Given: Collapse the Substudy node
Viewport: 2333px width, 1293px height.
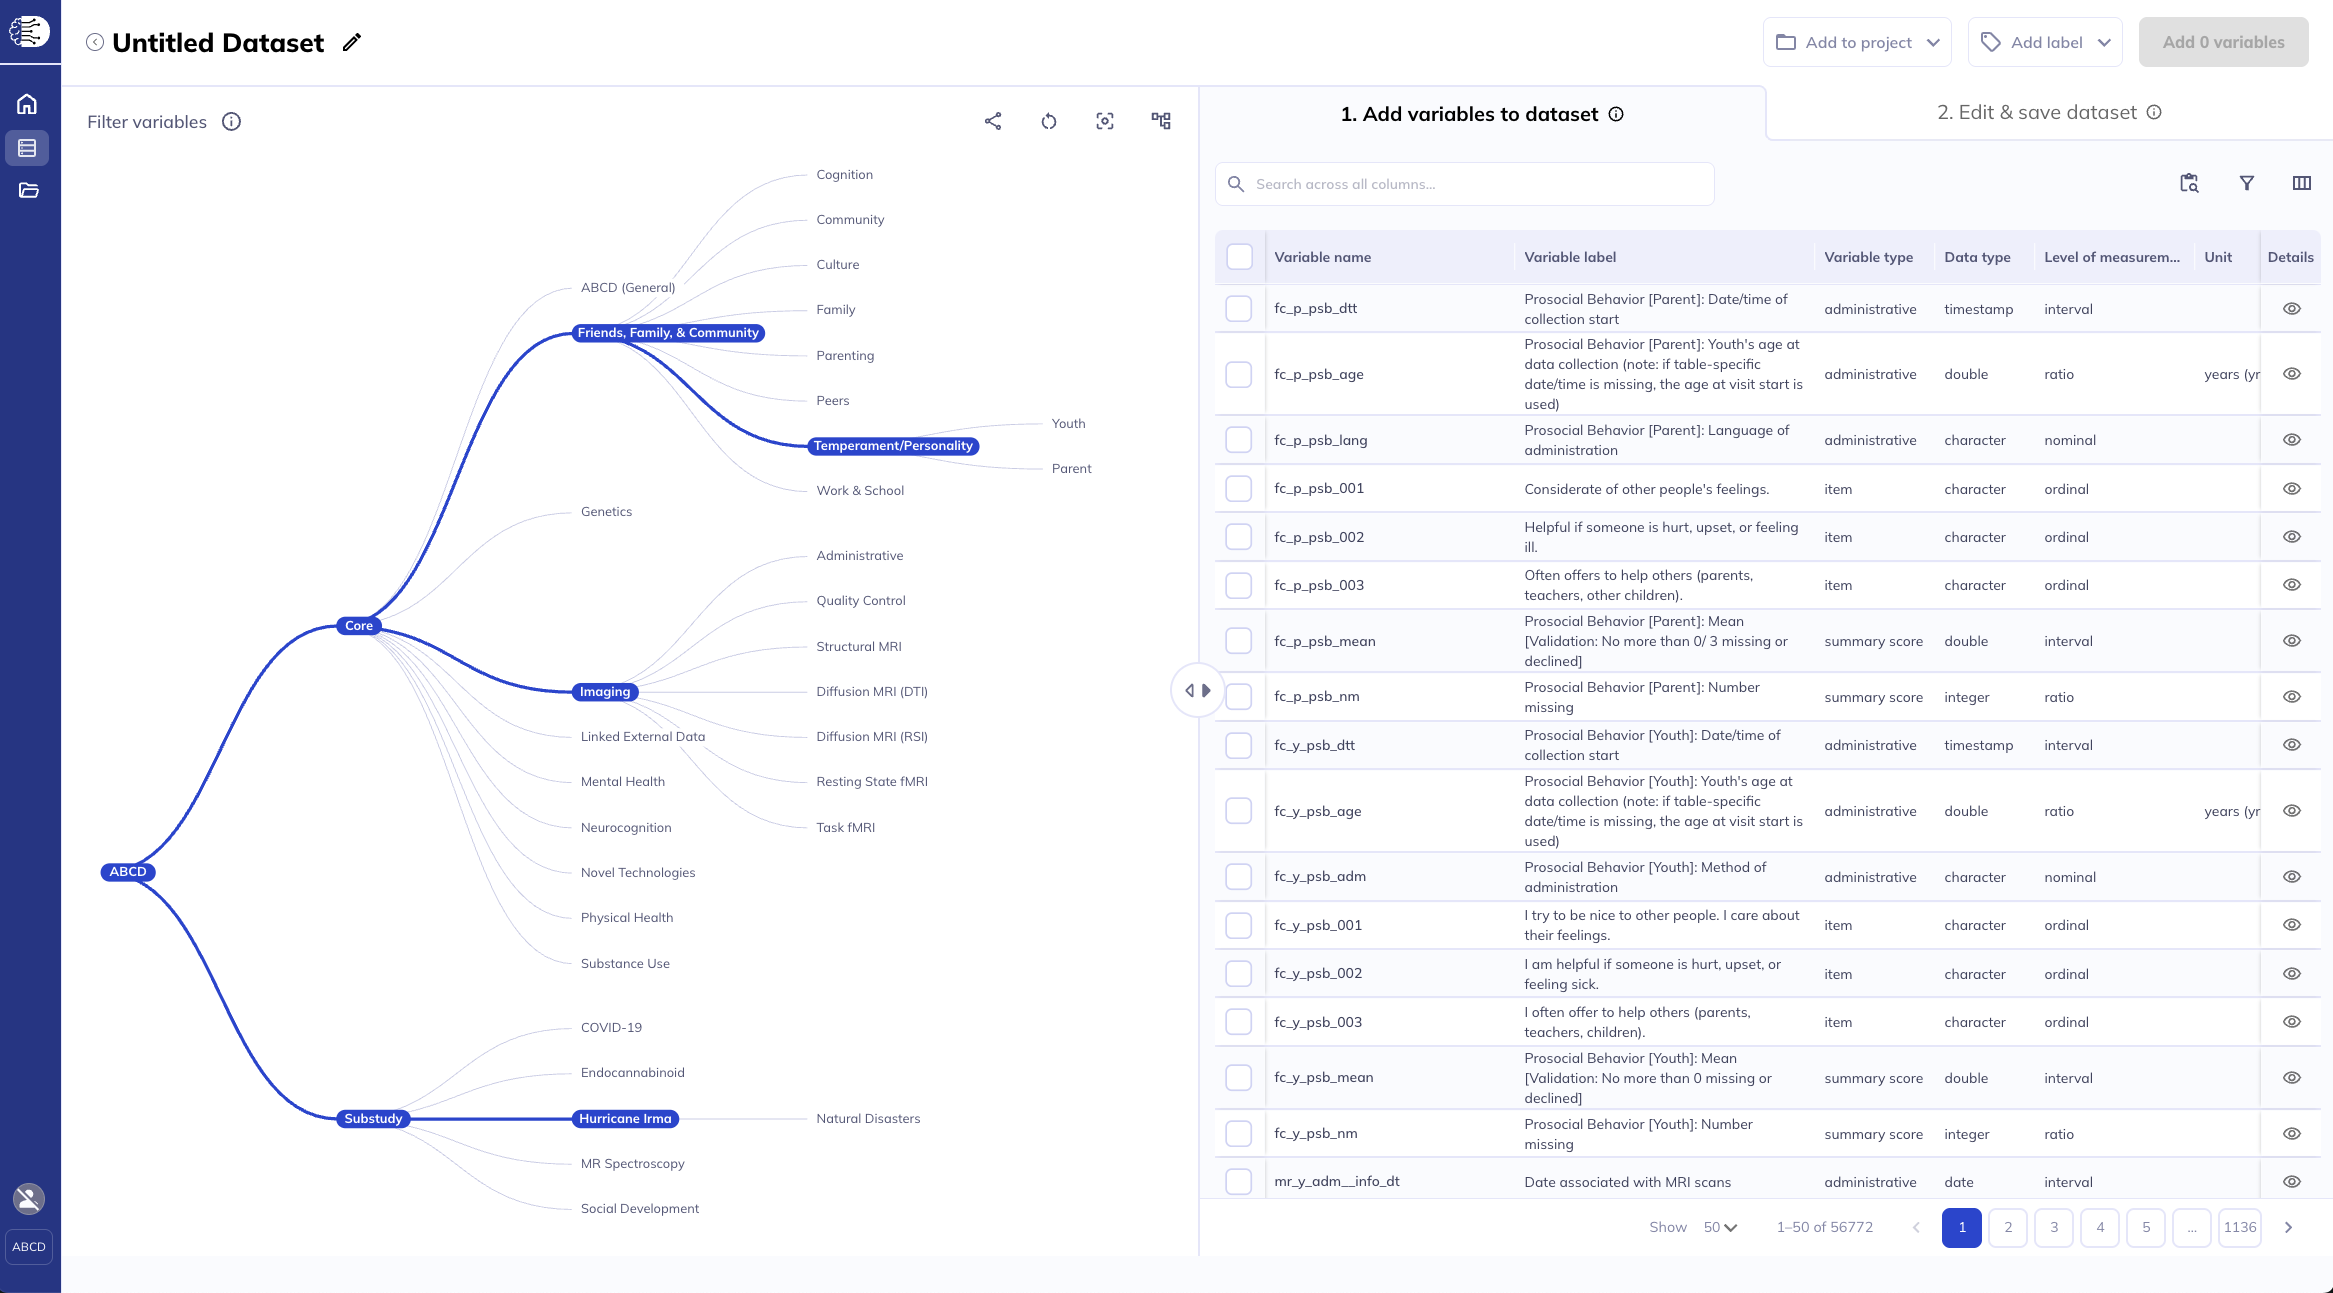Looking at the screenshot, I should (x=373, y=1119).
